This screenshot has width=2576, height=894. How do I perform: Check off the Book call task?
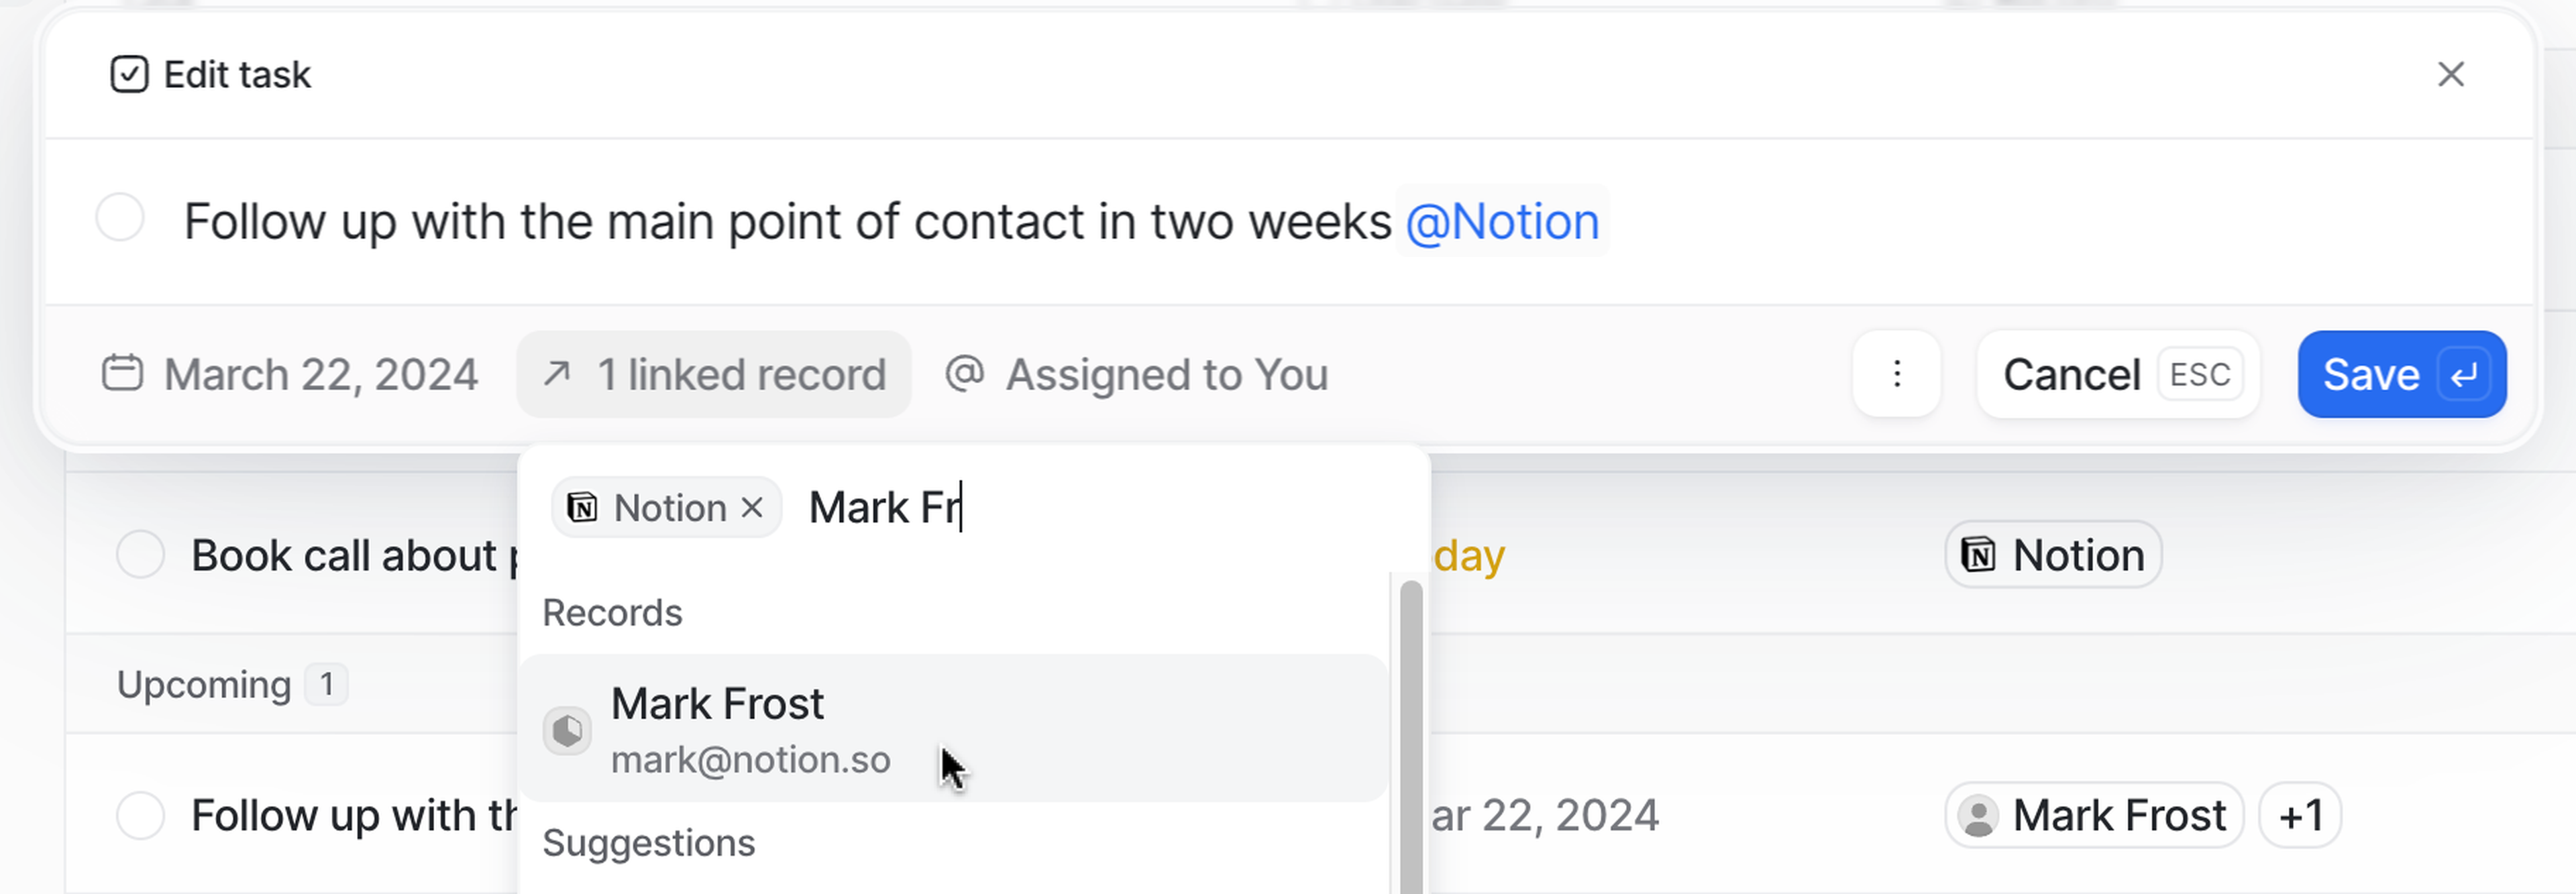click(141, 555)
